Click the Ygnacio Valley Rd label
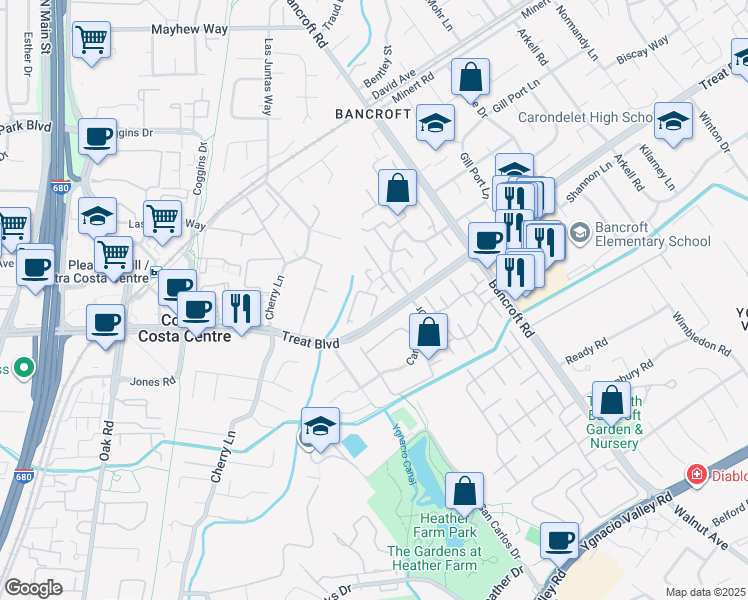This screenshot has width=748, height=600. [x=626, y=520]
